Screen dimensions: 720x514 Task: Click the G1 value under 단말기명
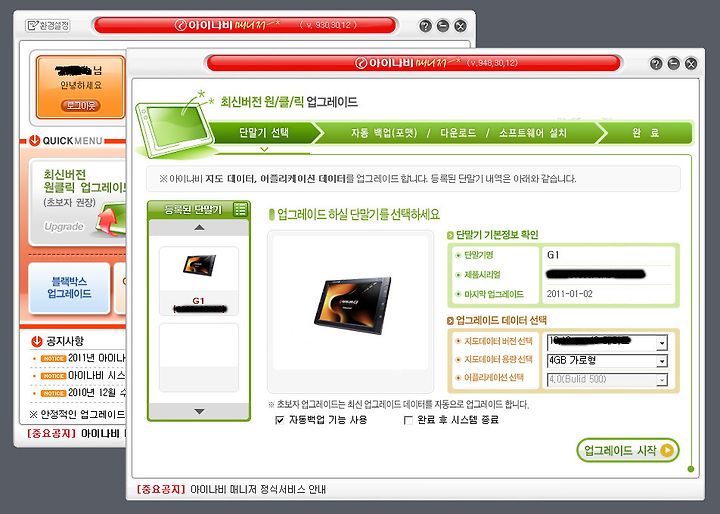pos(553,255)
